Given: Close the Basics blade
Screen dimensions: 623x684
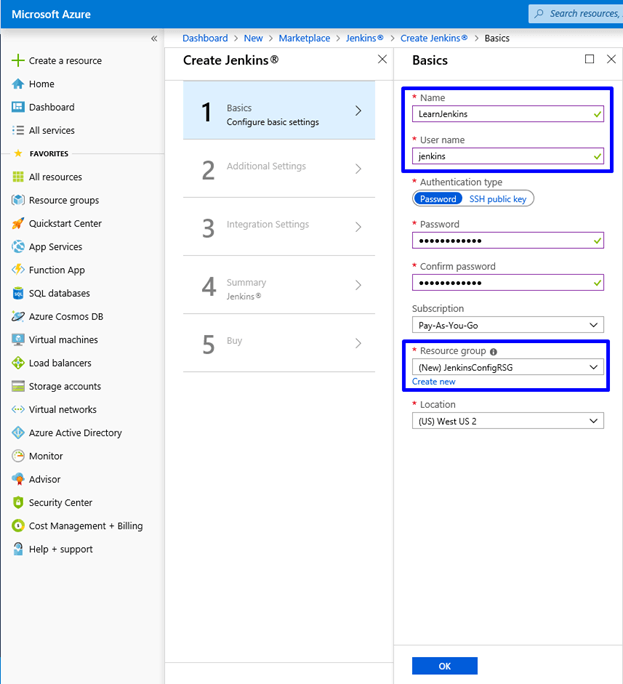Looking at the screenshot, I should pos(611,59).
